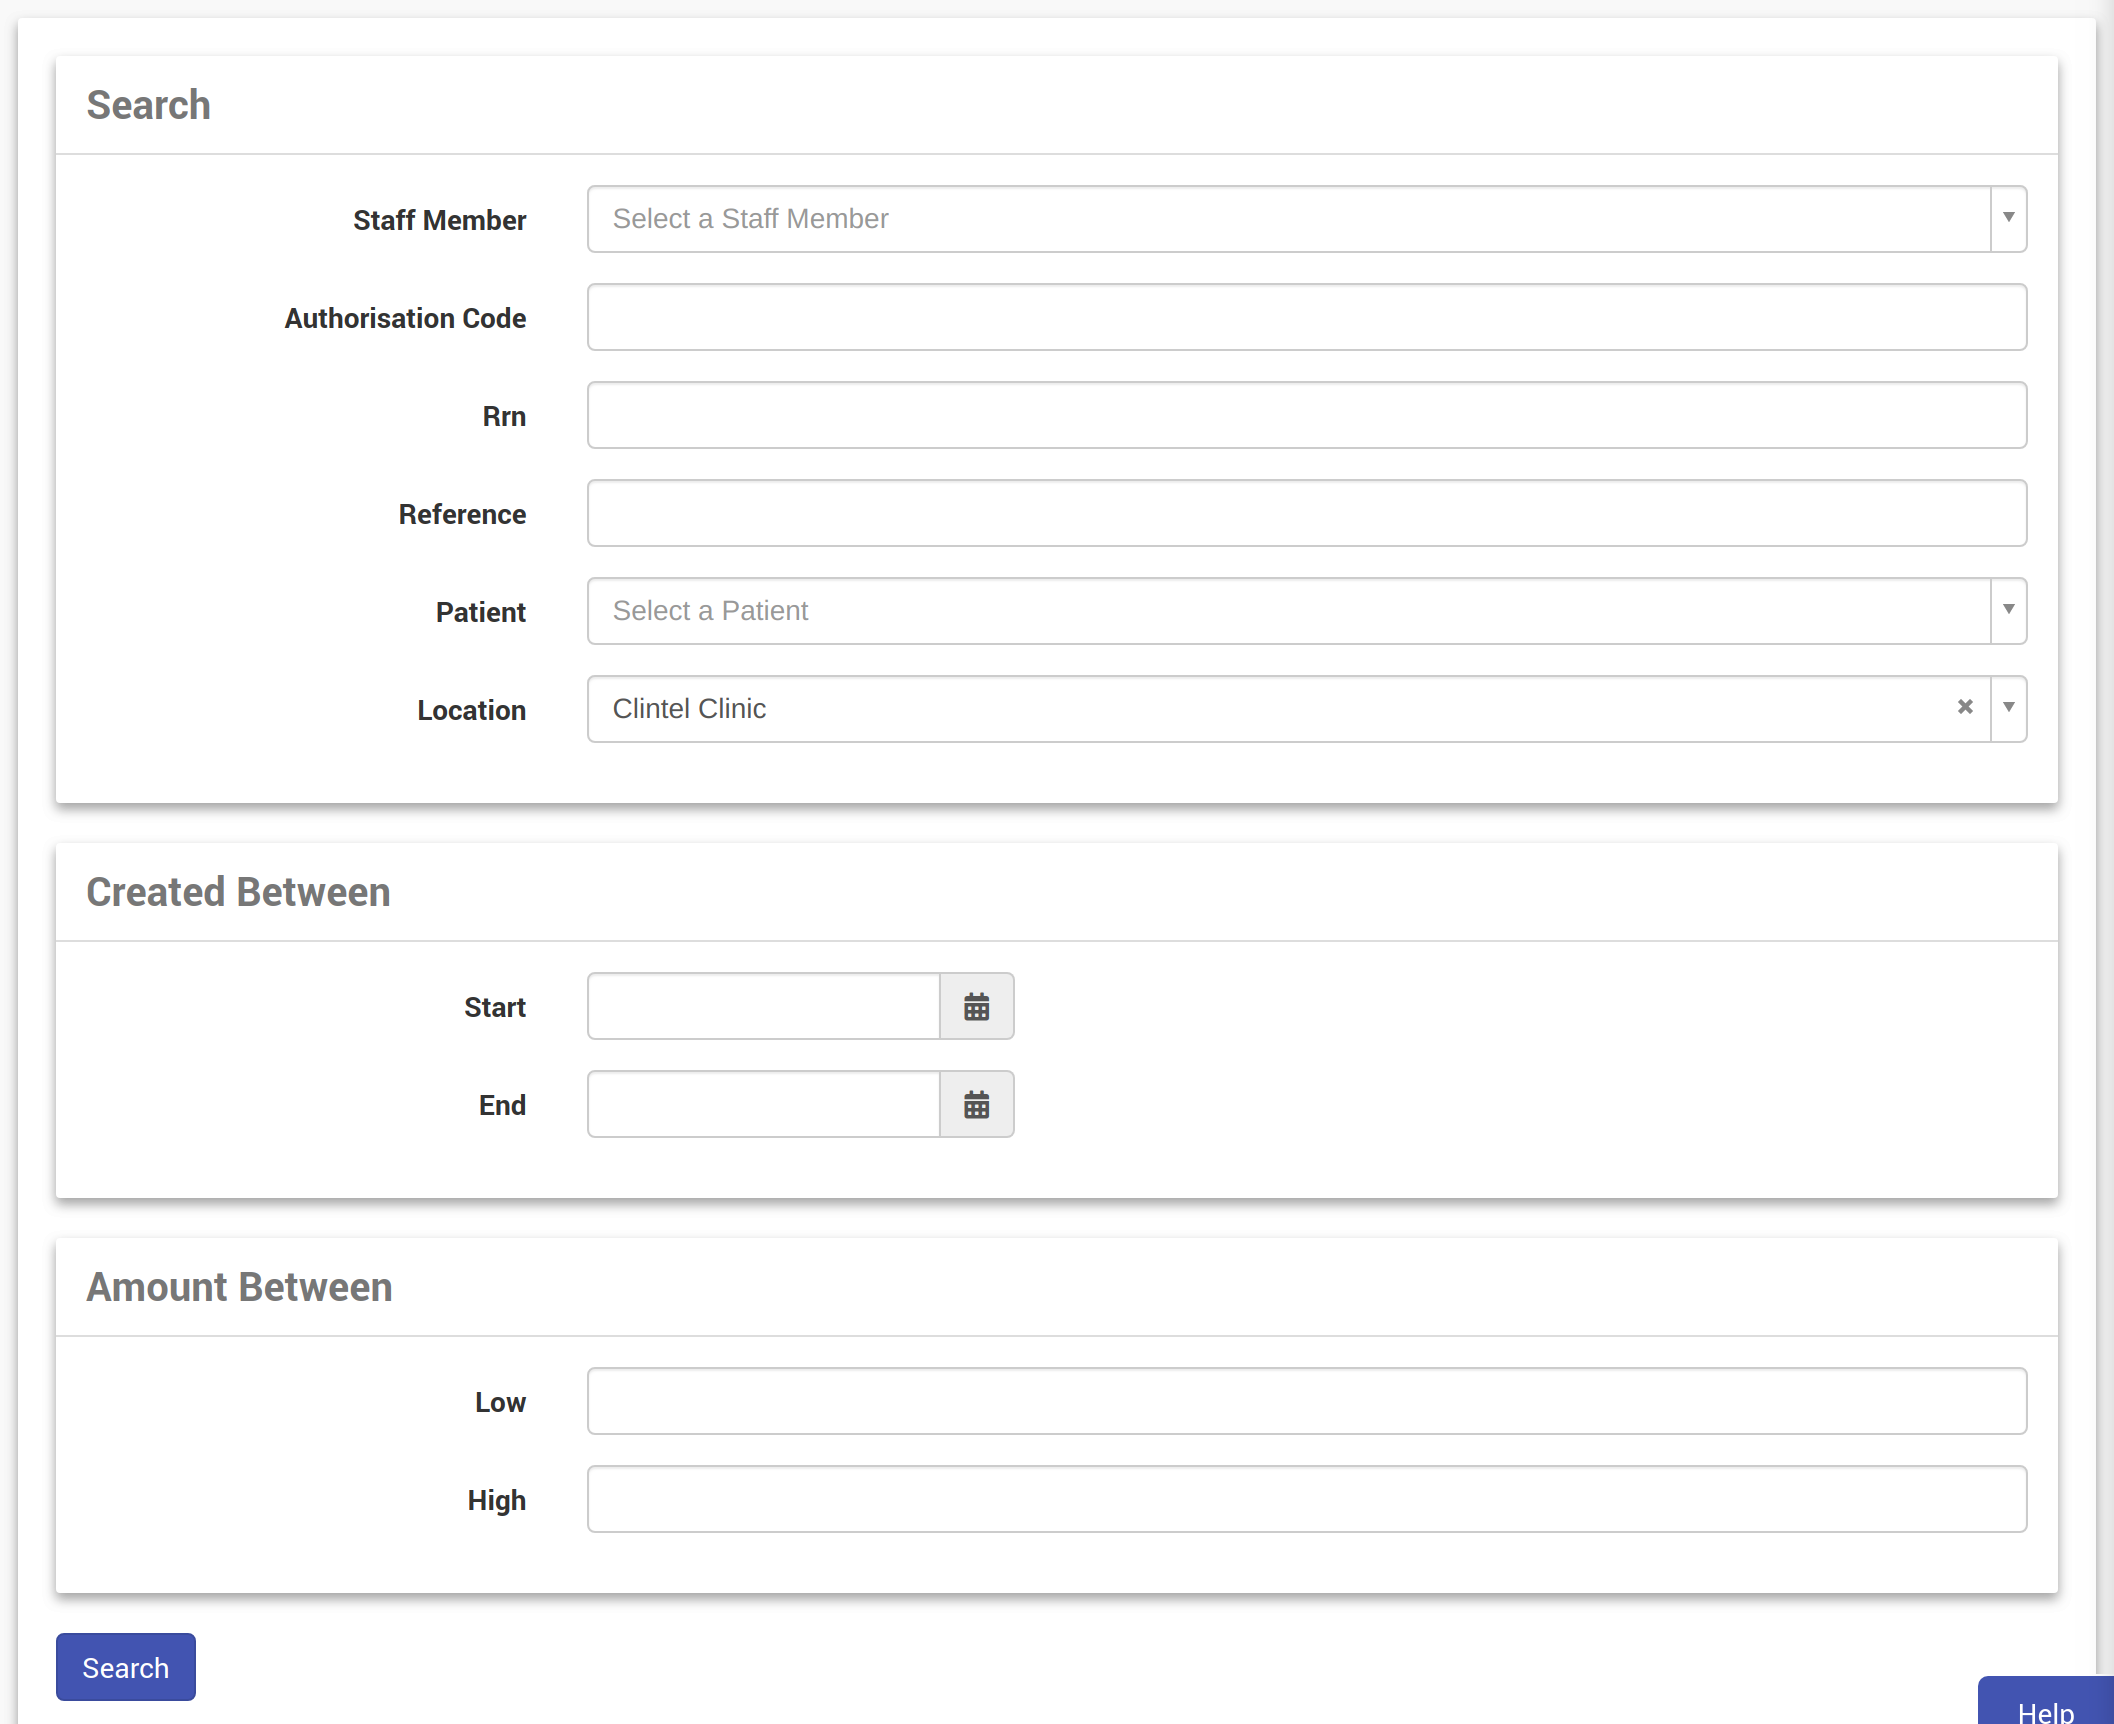Clear the Clintel Clinic location selection
This screenshot has width=2114, height=1724.
(1964, 707)
